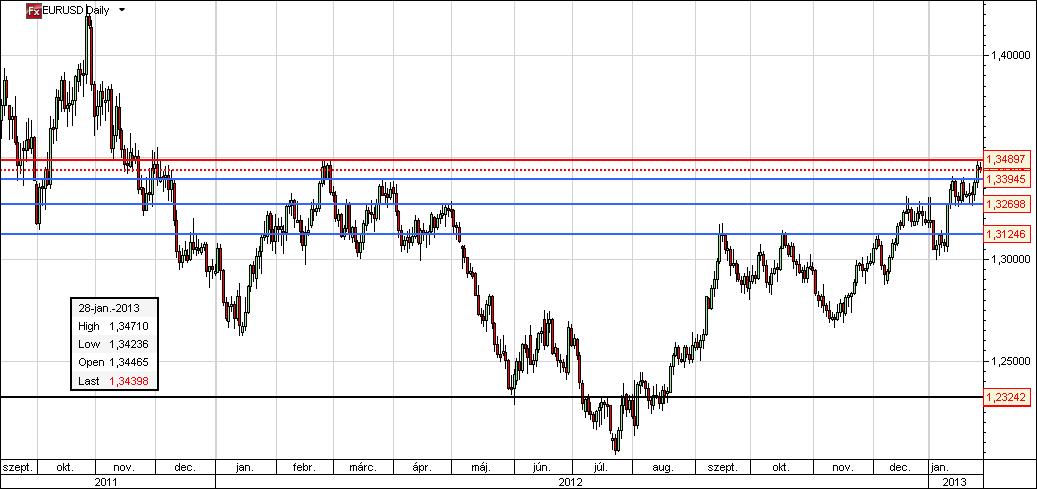This screenshot has width=1037, height=489.
Task: Click the 2012 year label on time axis
Action: click(x=572, y=482)
